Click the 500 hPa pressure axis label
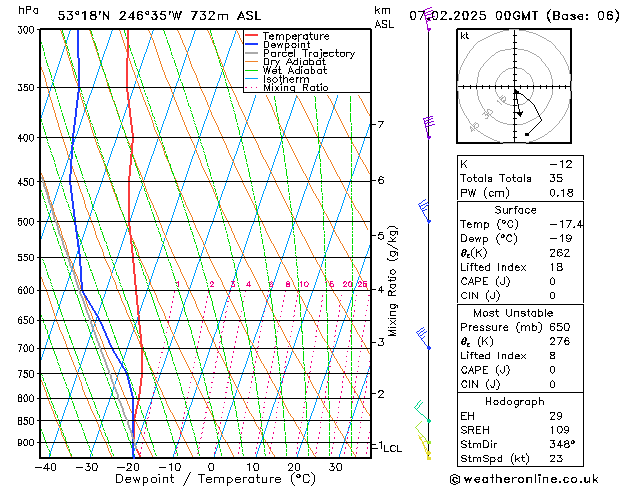 pyautogui.click(x=26, y=222)
